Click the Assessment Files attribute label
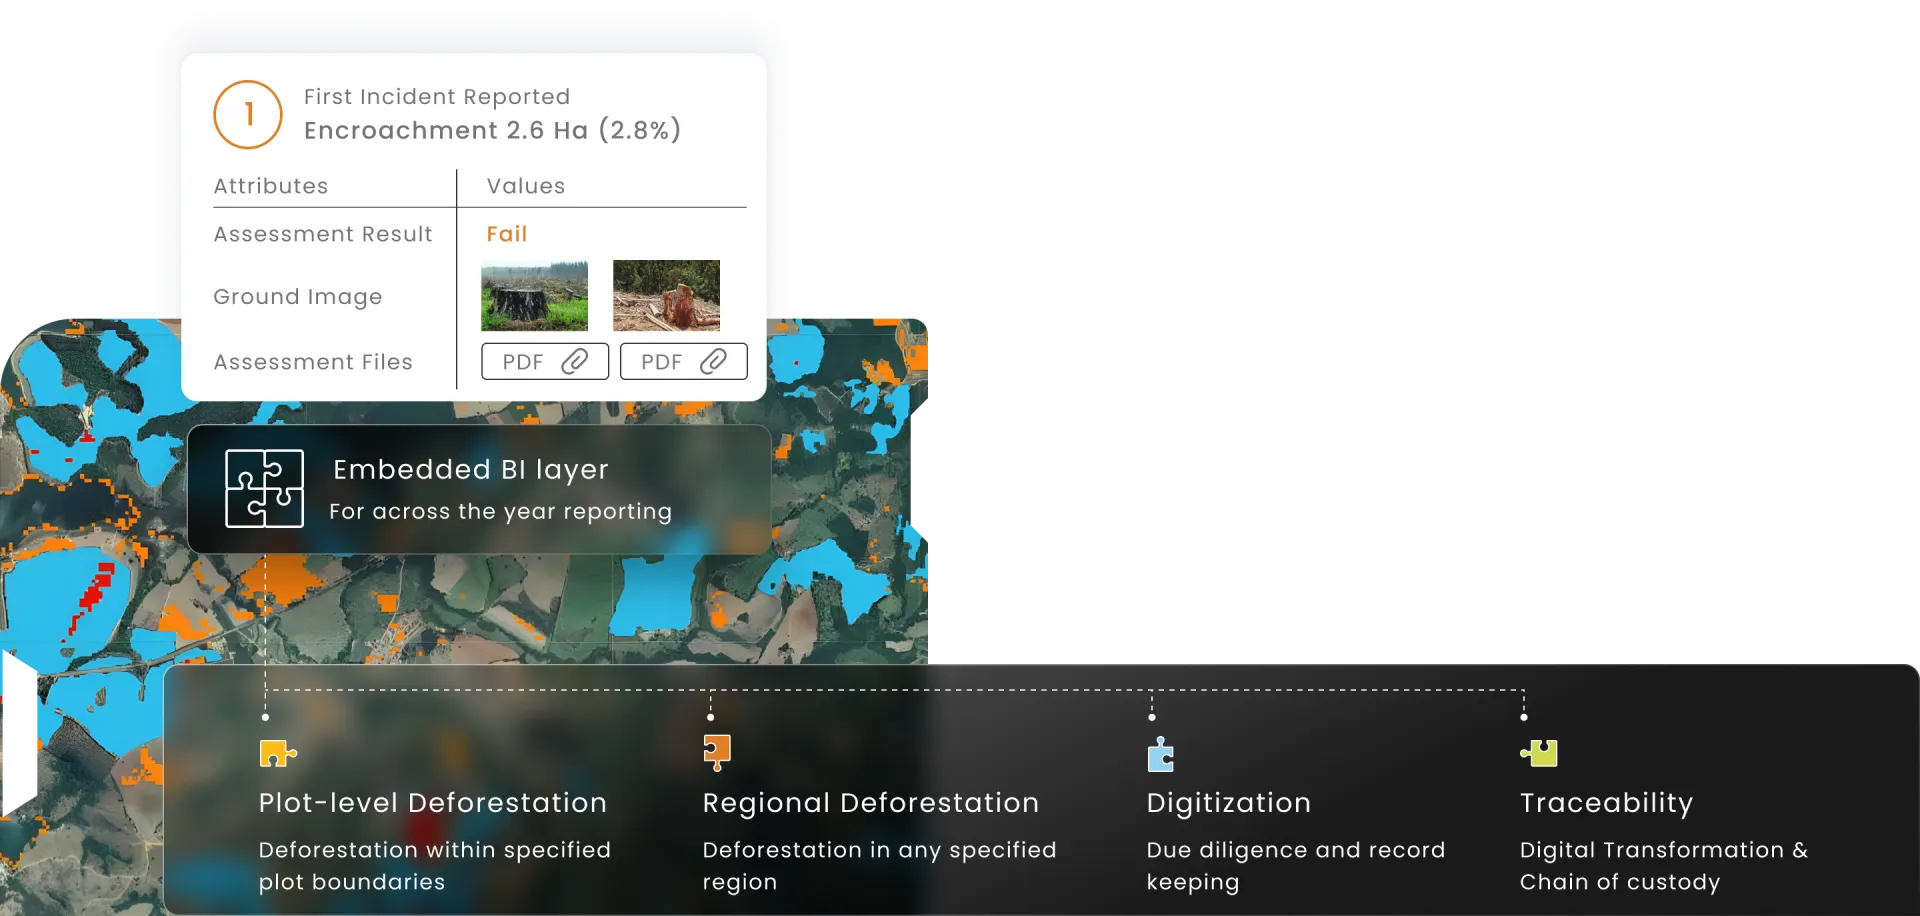This screenshot has width=1920, height=916. point(313,362)
